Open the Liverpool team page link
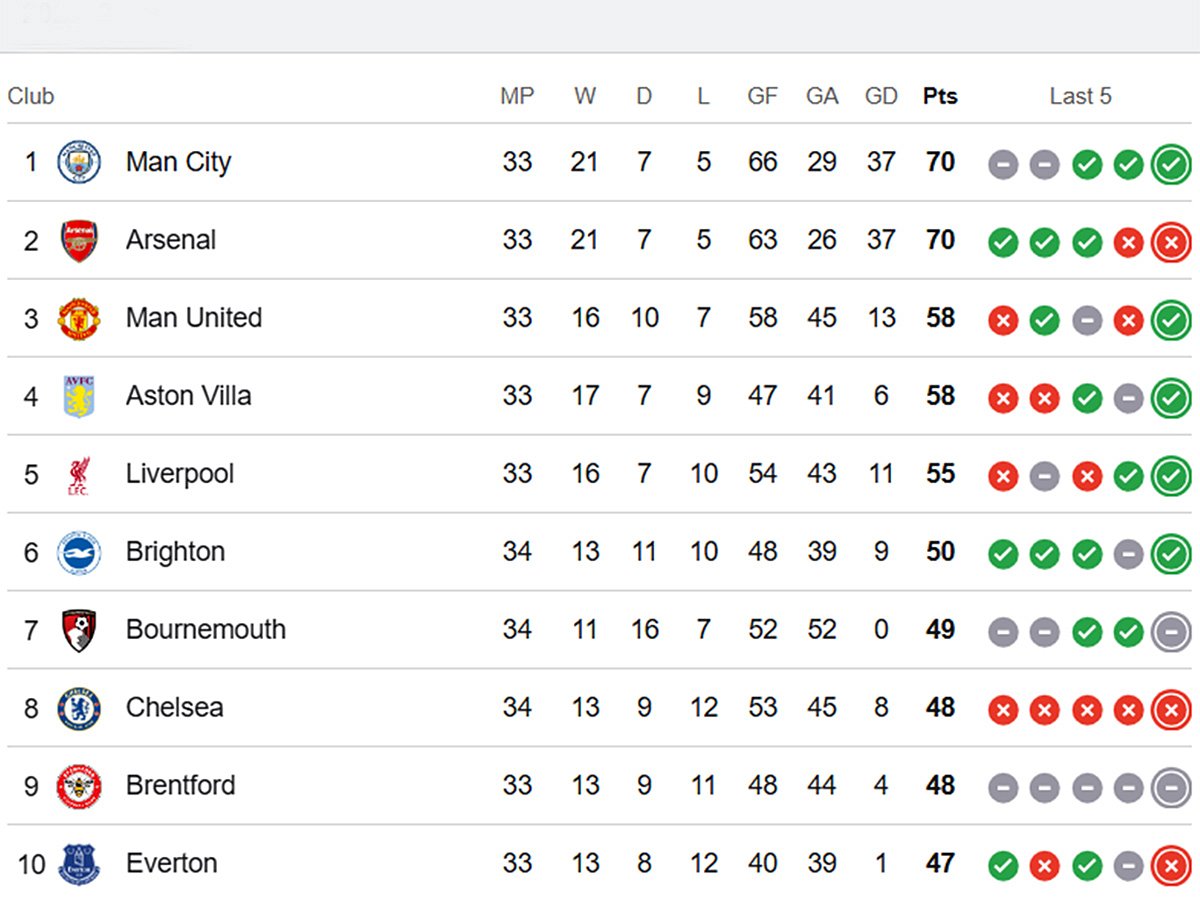The width and height of the screenshot is (1200, 900). 180,474
